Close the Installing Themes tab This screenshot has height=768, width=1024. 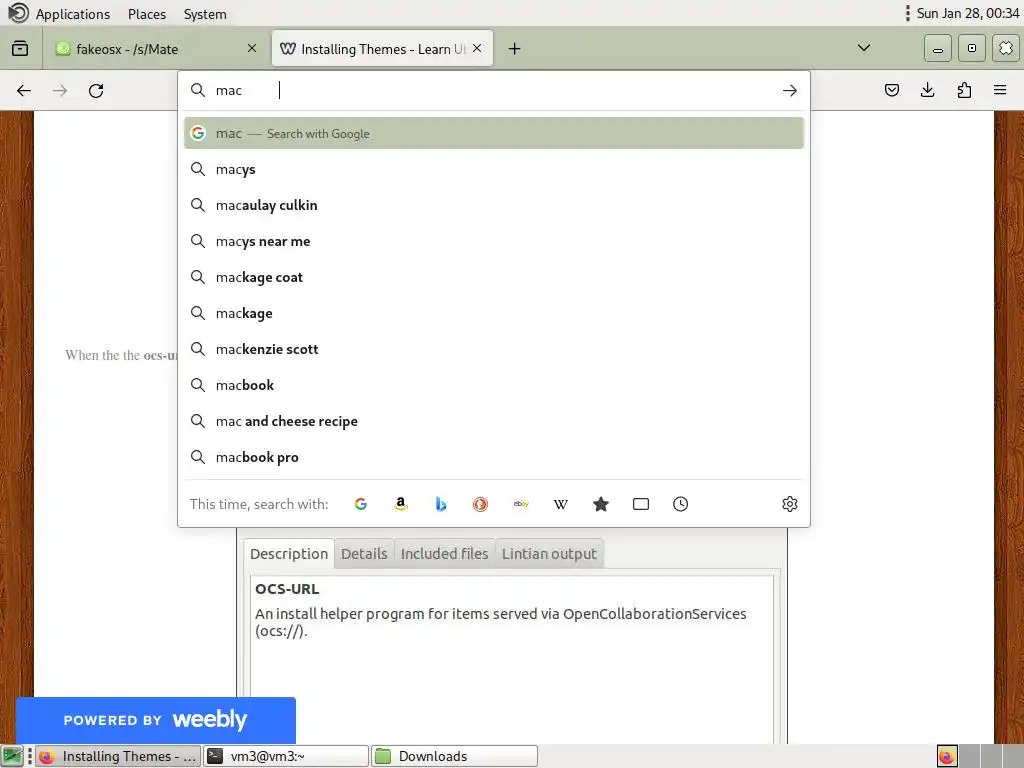477,48
